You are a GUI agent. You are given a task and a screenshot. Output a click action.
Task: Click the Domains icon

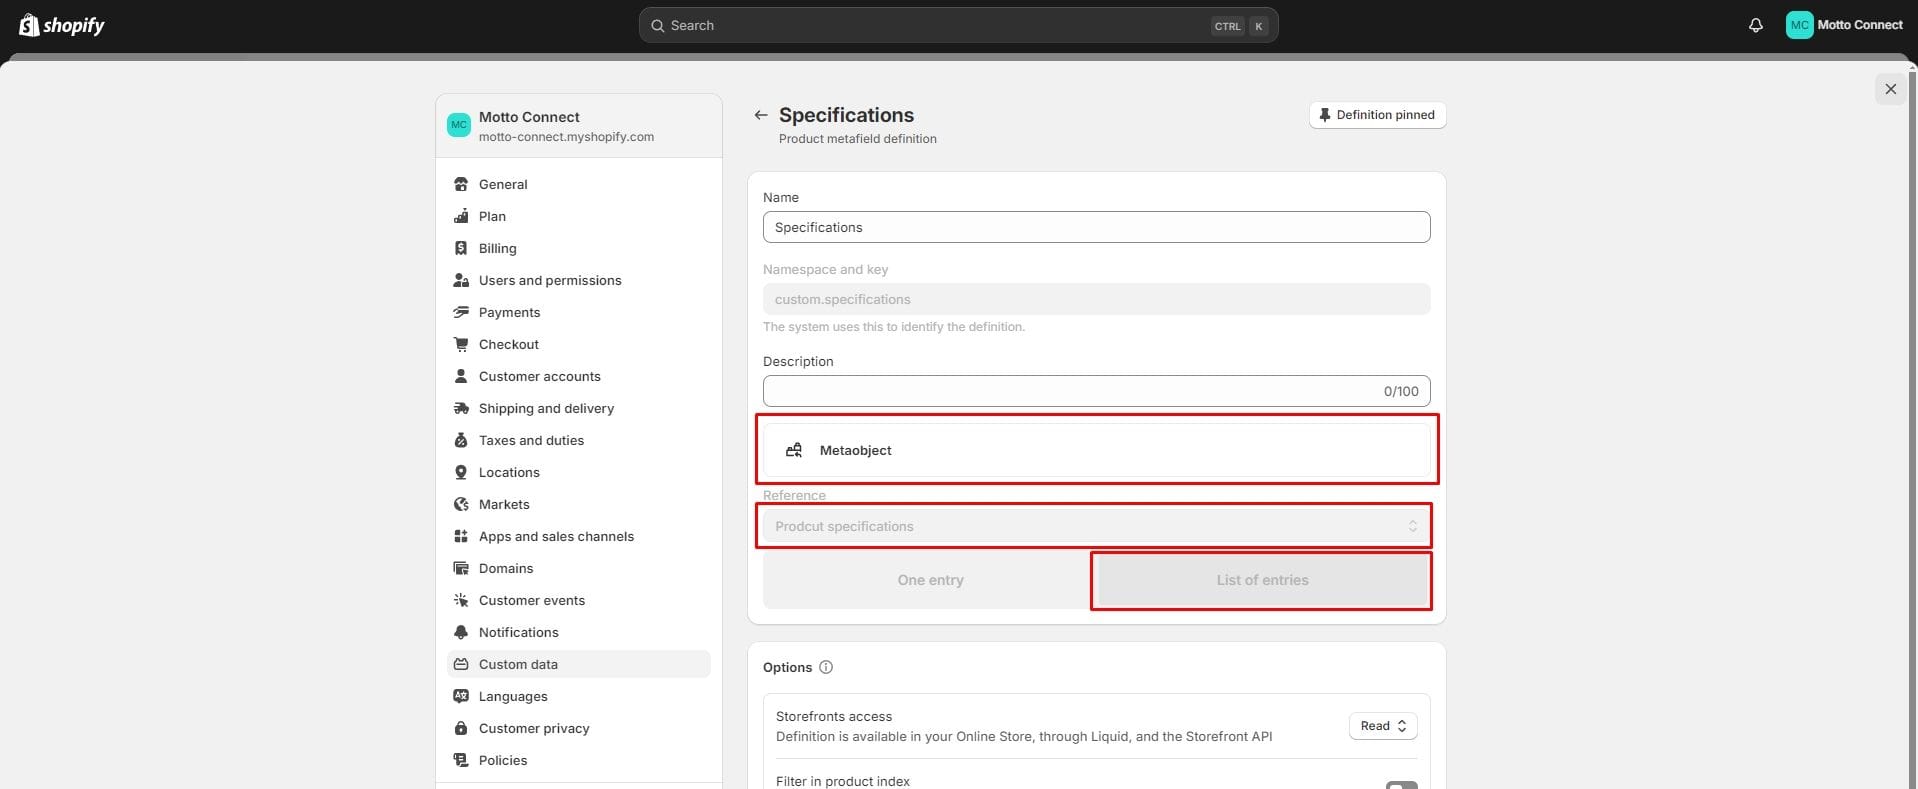pos(461,568)
